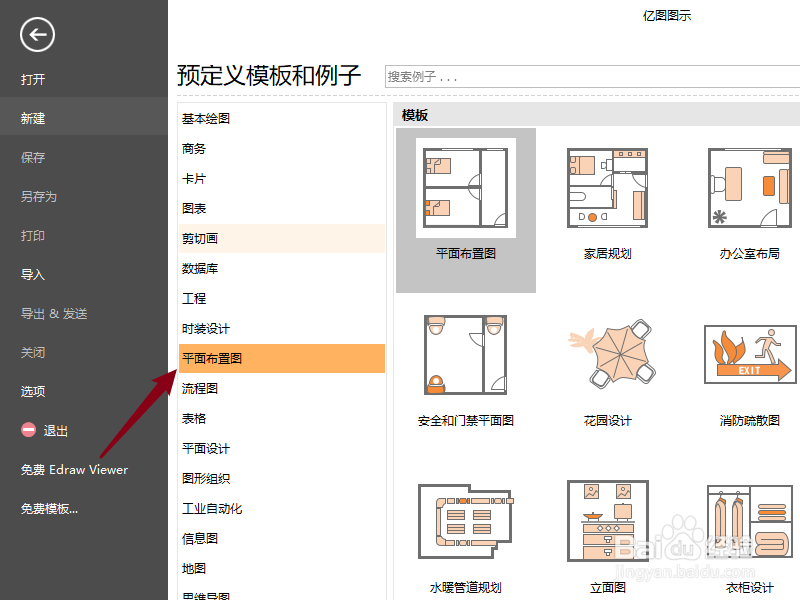Open the 立面图 template
The height and width of the screenshot is (600, 800).
(607, 520)
